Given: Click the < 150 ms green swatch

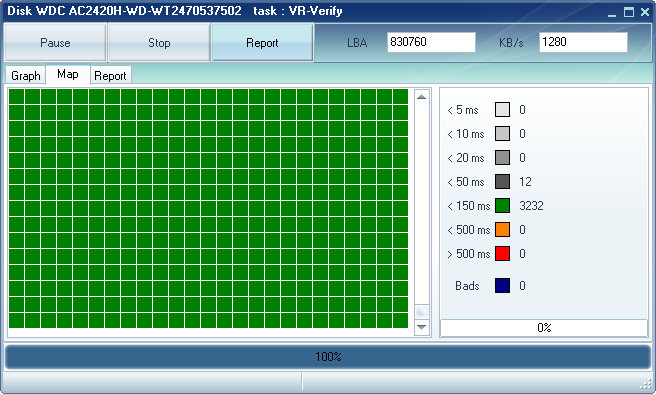Looking at the screenshot, I should click(502, 206).
